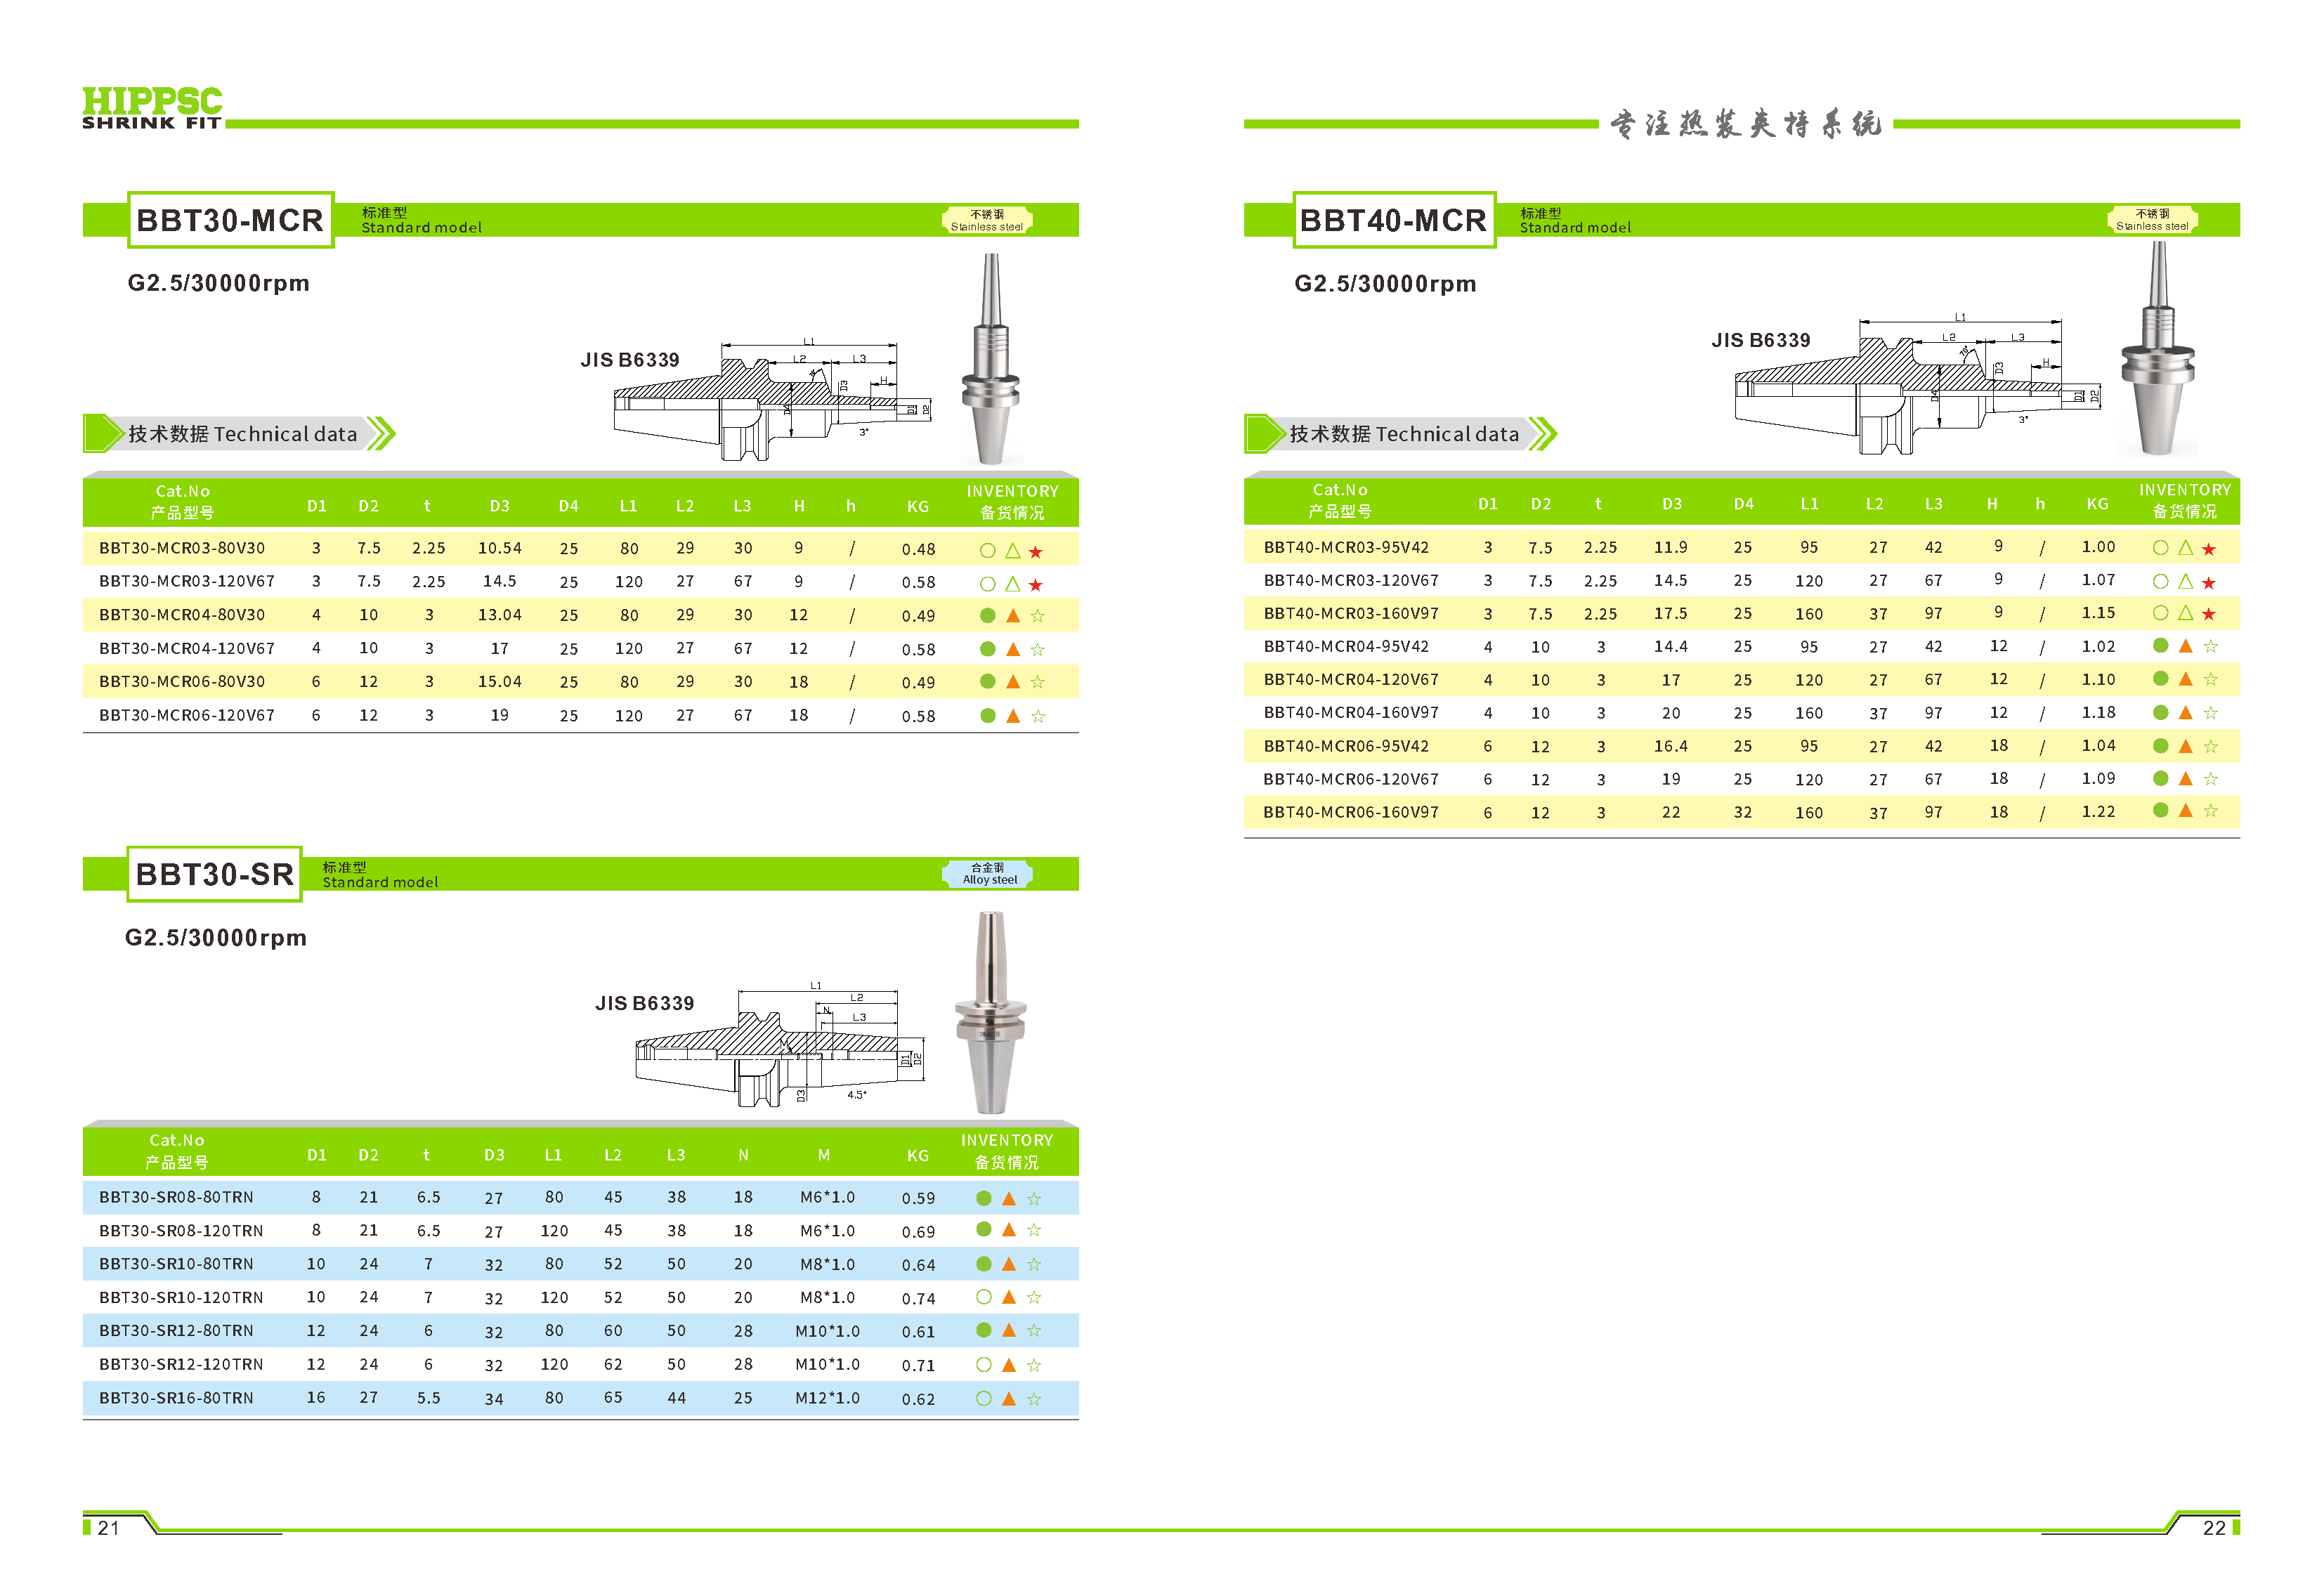This screenshot has height=1577, width=2324.
Task: Select the BBT40-MCR section title
Action: (x=1393, y=220)
